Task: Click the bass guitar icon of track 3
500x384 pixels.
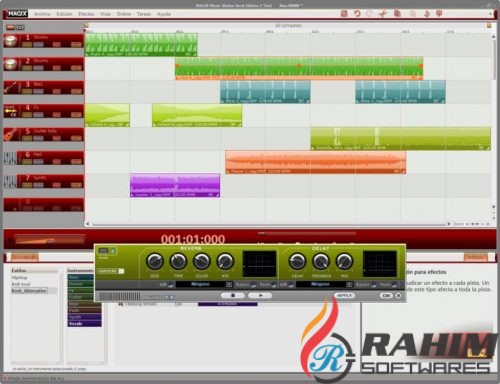Action: pos(11,88)
